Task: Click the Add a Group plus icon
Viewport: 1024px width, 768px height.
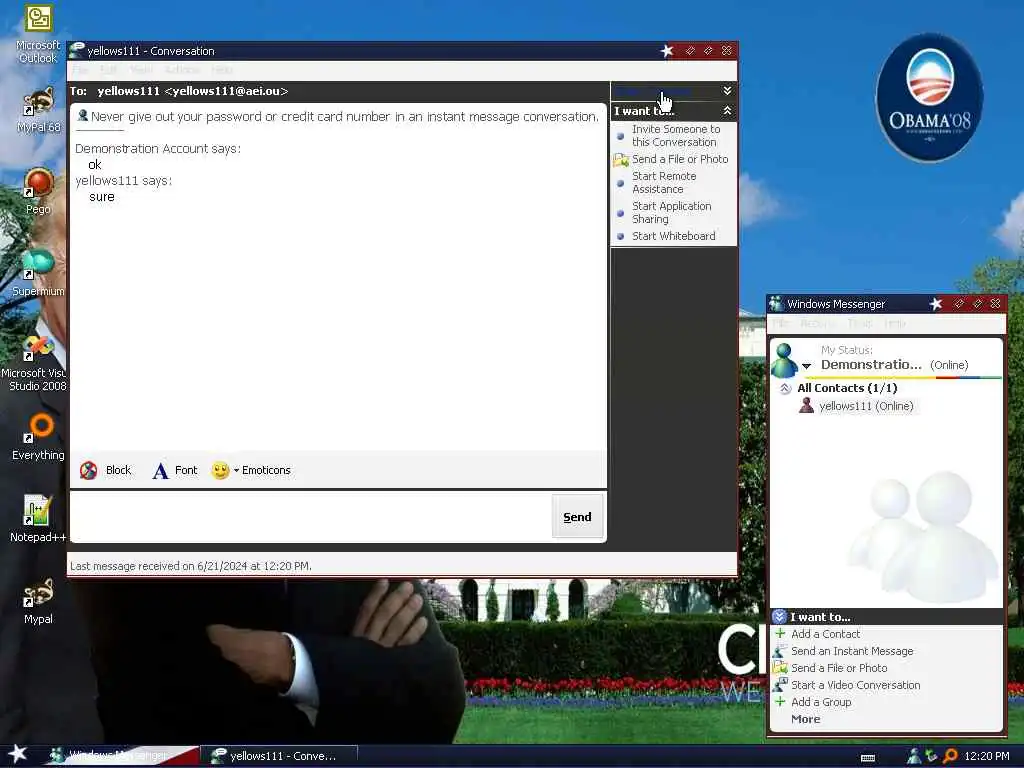Action: [780, 702]
